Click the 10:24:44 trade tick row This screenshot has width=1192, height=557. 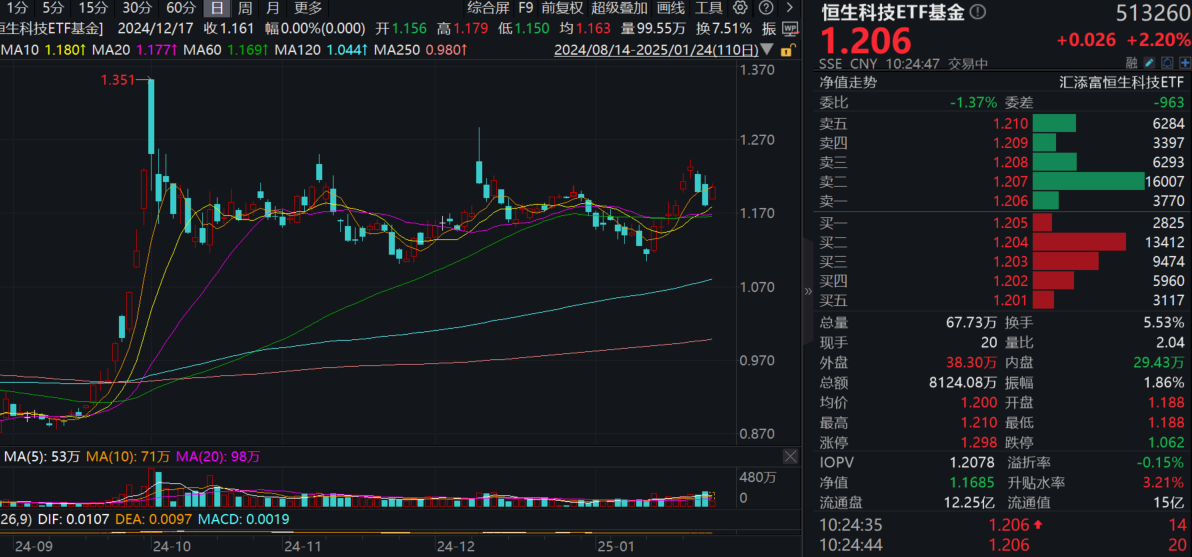point(1001,545)
